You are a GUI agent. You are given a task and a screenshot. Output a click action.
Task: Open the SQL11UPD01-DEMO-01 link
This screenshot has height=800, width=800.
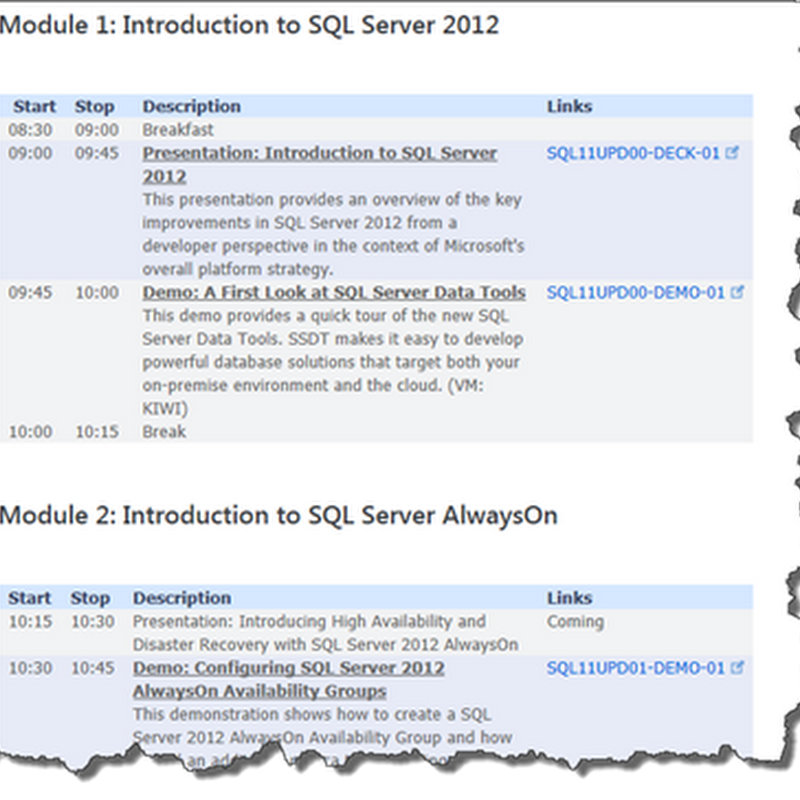click(x=636, y=668)
